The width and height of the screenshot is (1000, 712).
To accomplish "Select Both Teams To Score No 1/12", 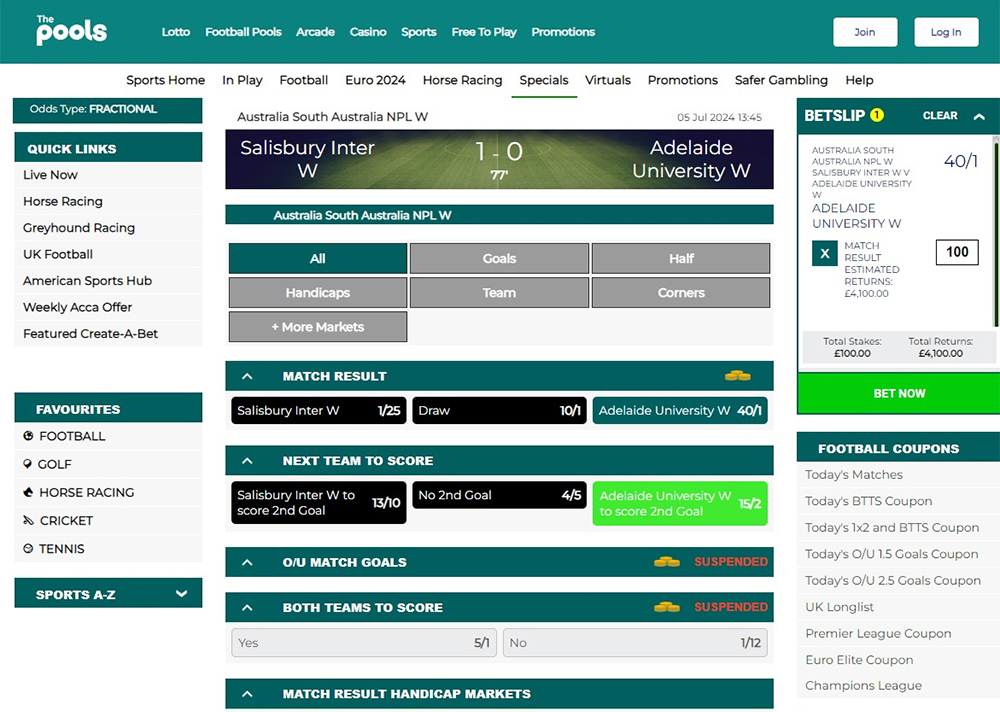I will coord(635,642).
